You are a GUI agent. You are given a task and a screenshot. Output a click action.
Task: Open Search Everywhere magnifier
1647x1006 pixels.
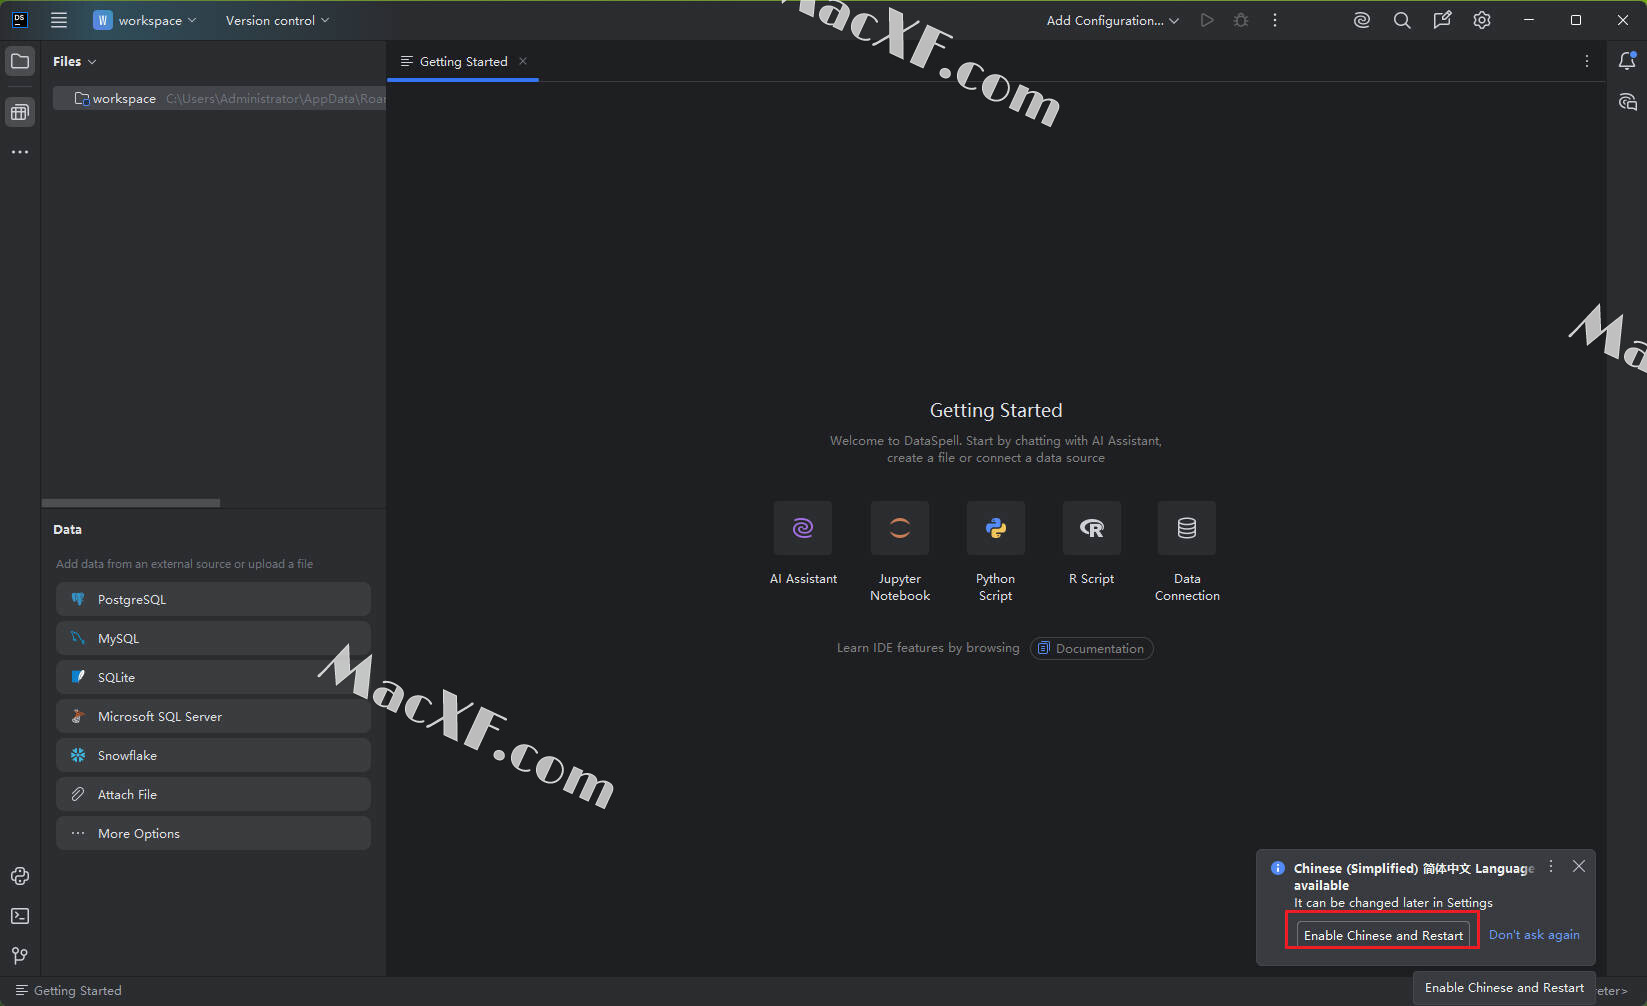pos(1402,20)
